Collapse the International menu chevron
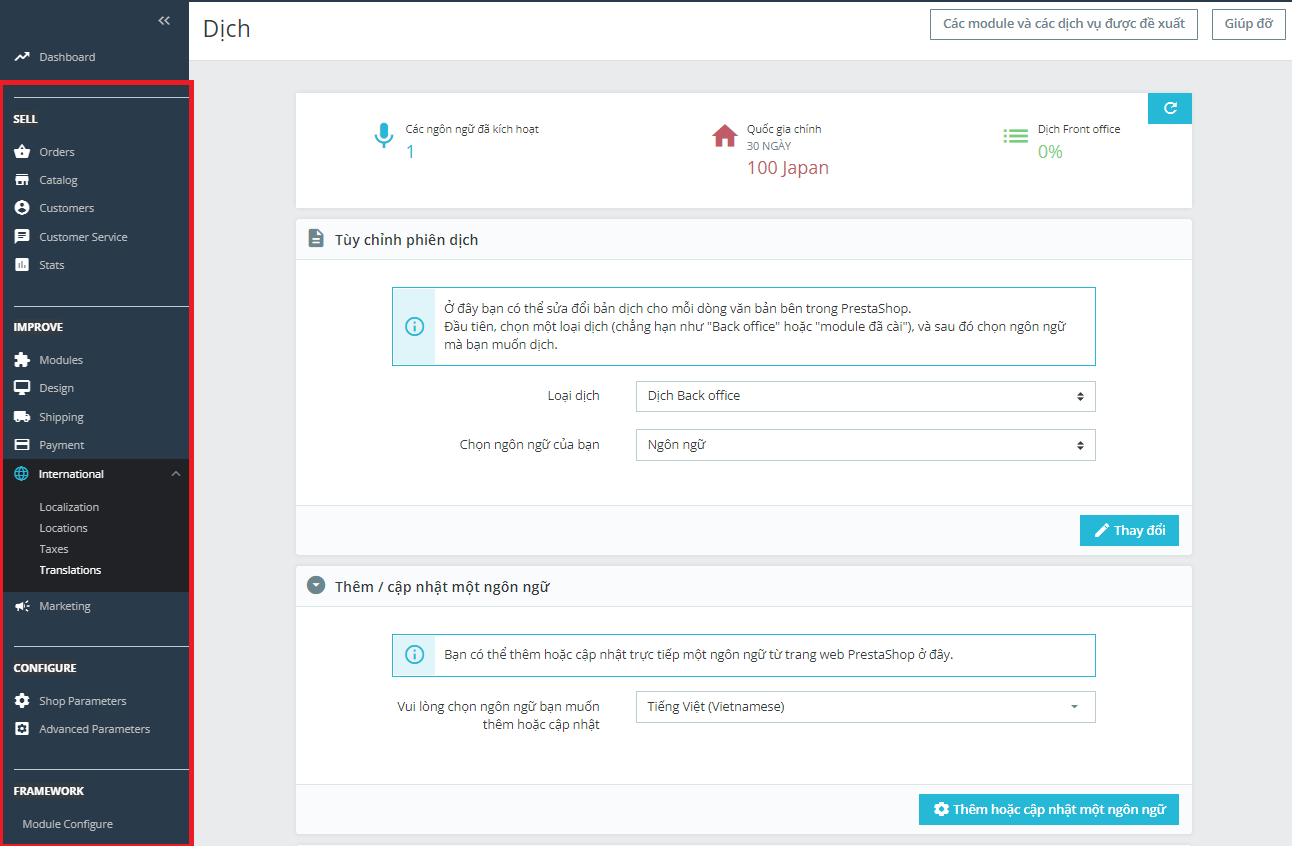The height and width of the screenshot is (846, 1292). coord(176,474)
